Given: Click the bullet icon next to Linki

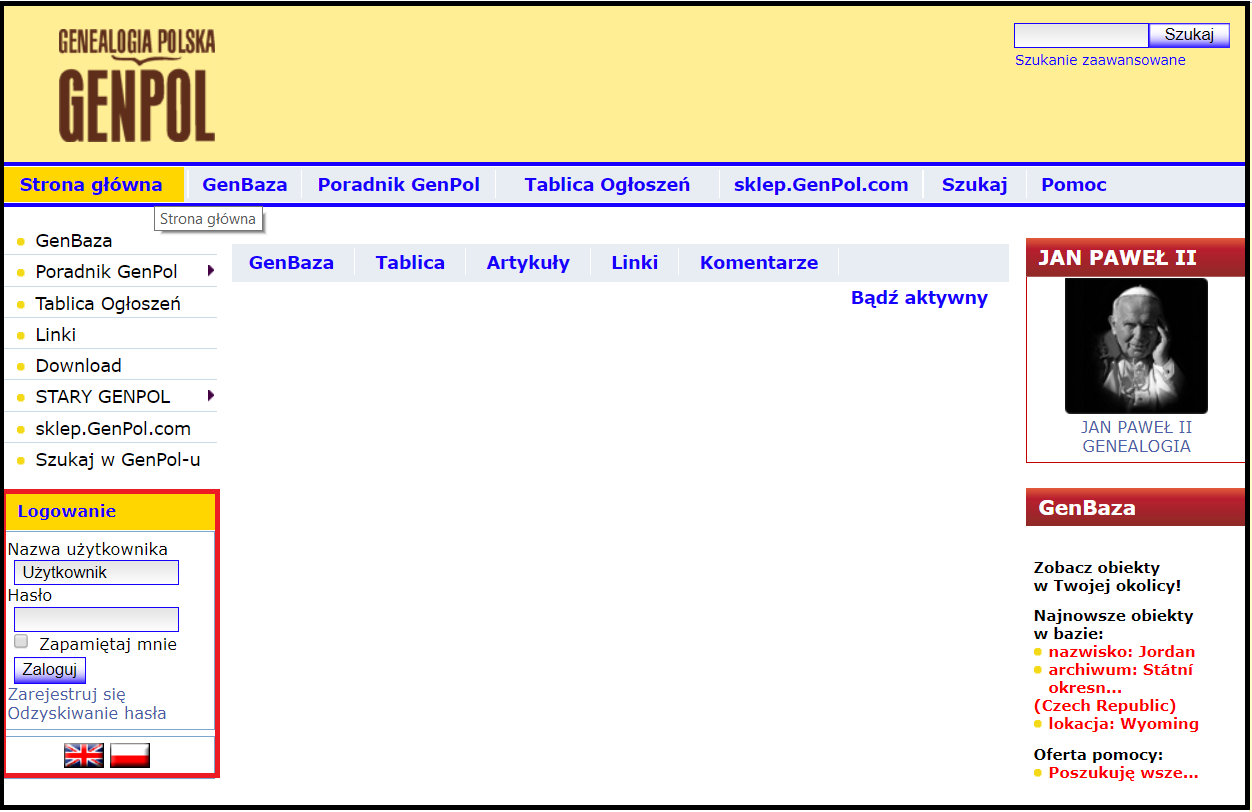Looking at the screenshot, I should point(22,334).
